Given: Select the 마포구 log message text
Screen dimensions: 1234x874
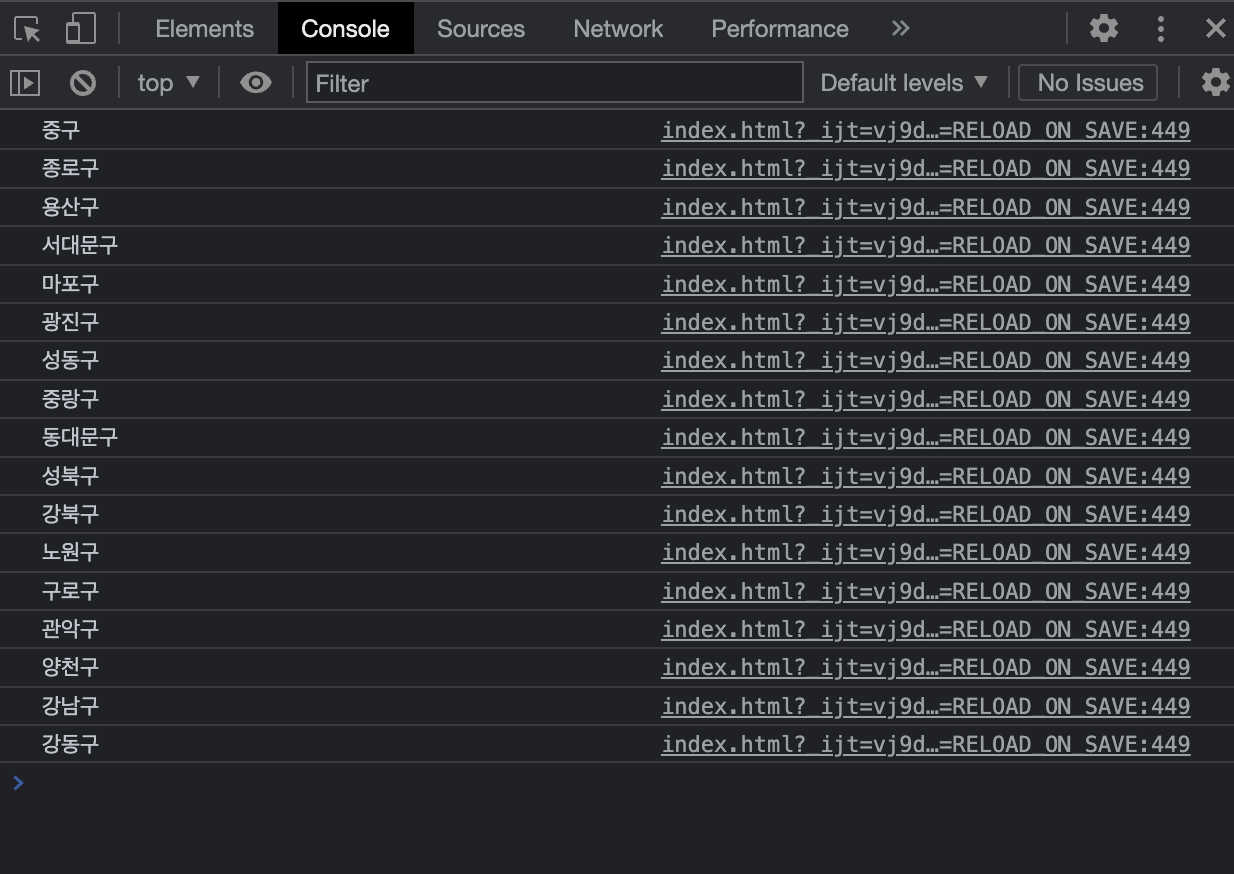Looking at the screenshot, I should point(70,284).
